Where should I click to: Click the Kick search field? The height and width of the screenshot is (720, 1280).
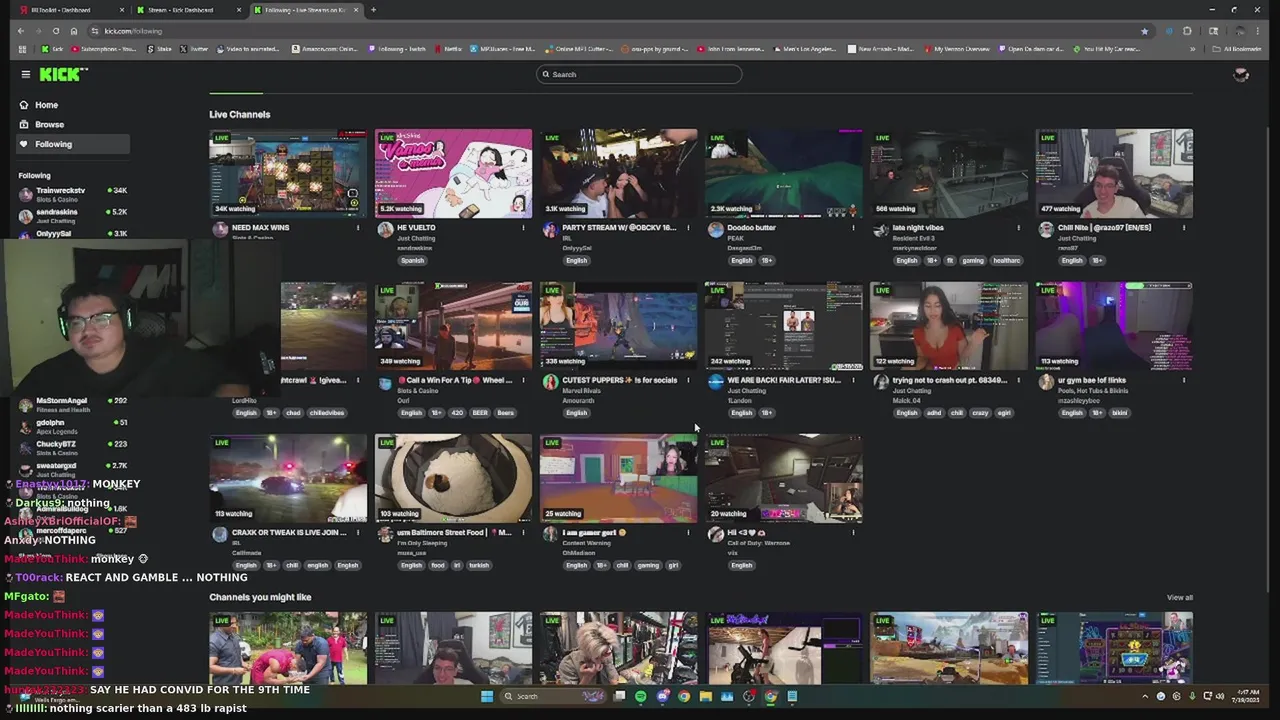(x=639, y=74)
